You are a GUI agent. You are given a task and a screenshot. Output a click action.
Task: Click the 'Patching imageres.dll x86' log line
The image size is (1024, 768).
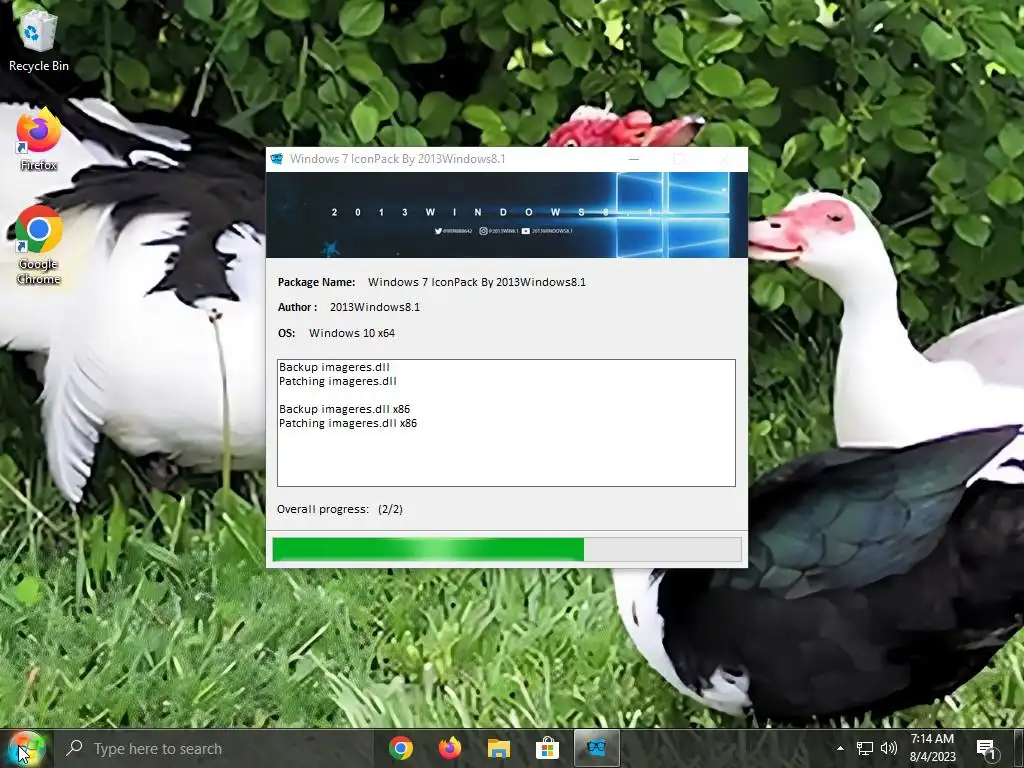(348, 423)
